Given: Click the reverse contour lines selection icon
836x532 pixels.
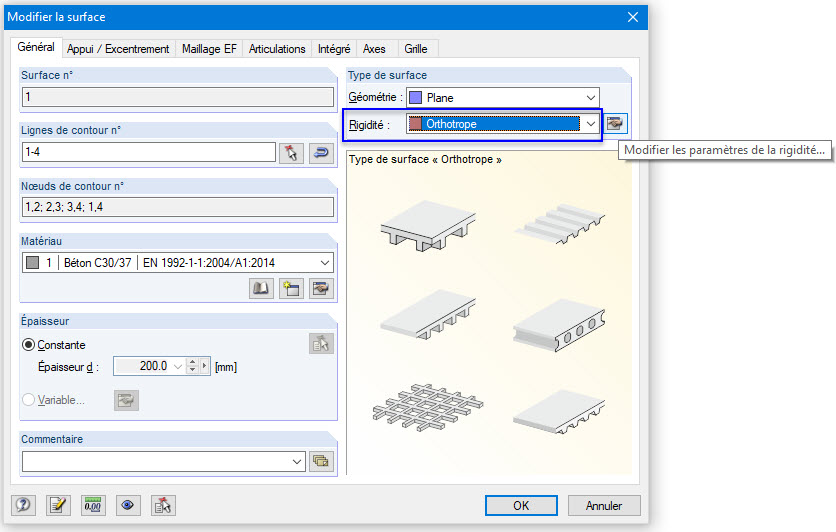Looking at the screenshot, I should tap(321, 153).
